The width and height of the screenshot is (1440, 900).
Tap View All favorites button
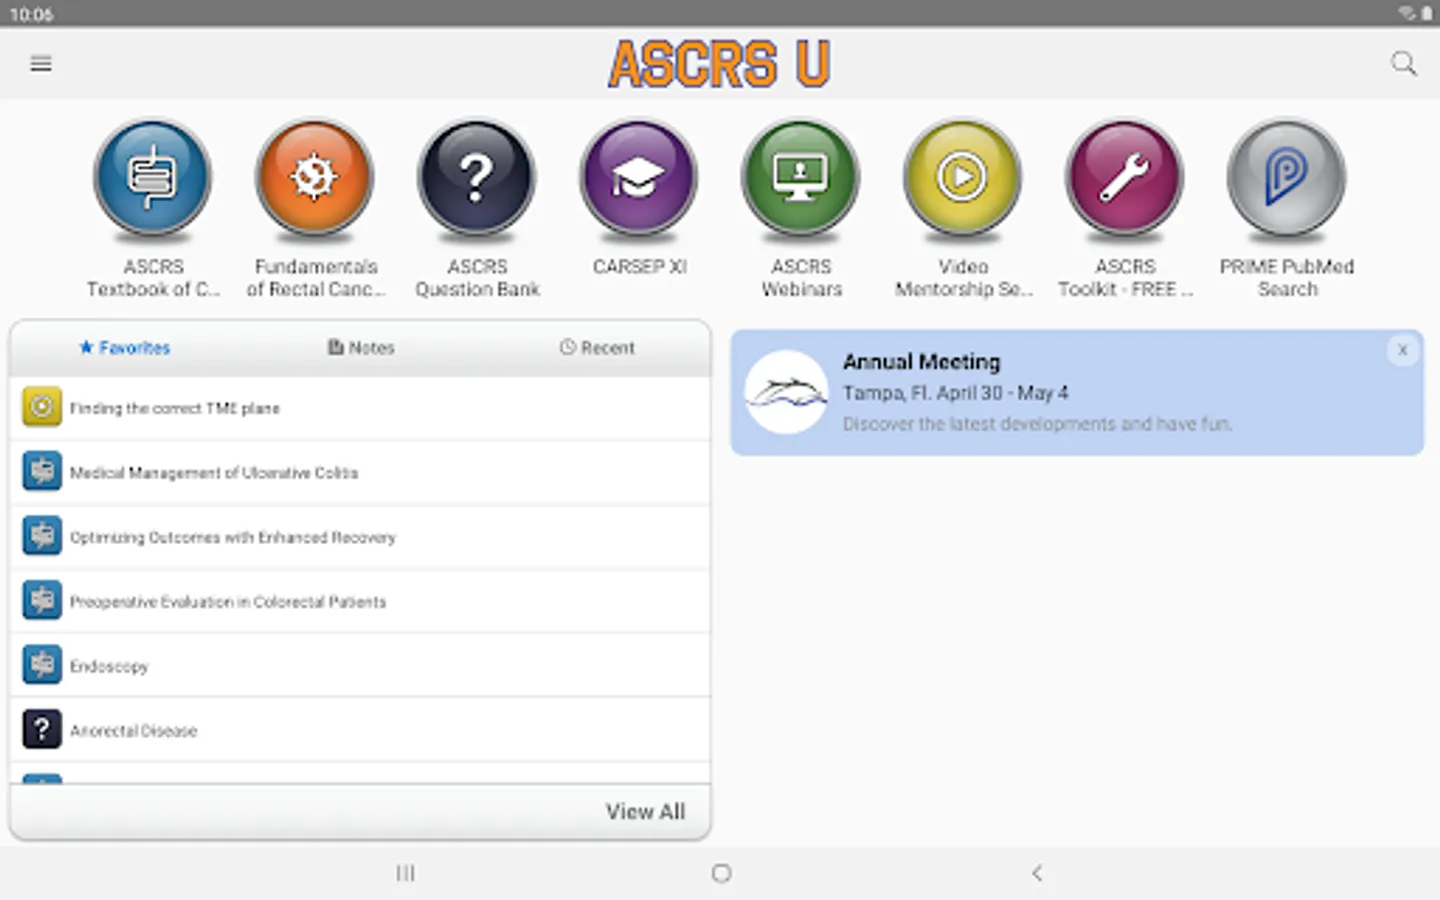coord(645,812)
